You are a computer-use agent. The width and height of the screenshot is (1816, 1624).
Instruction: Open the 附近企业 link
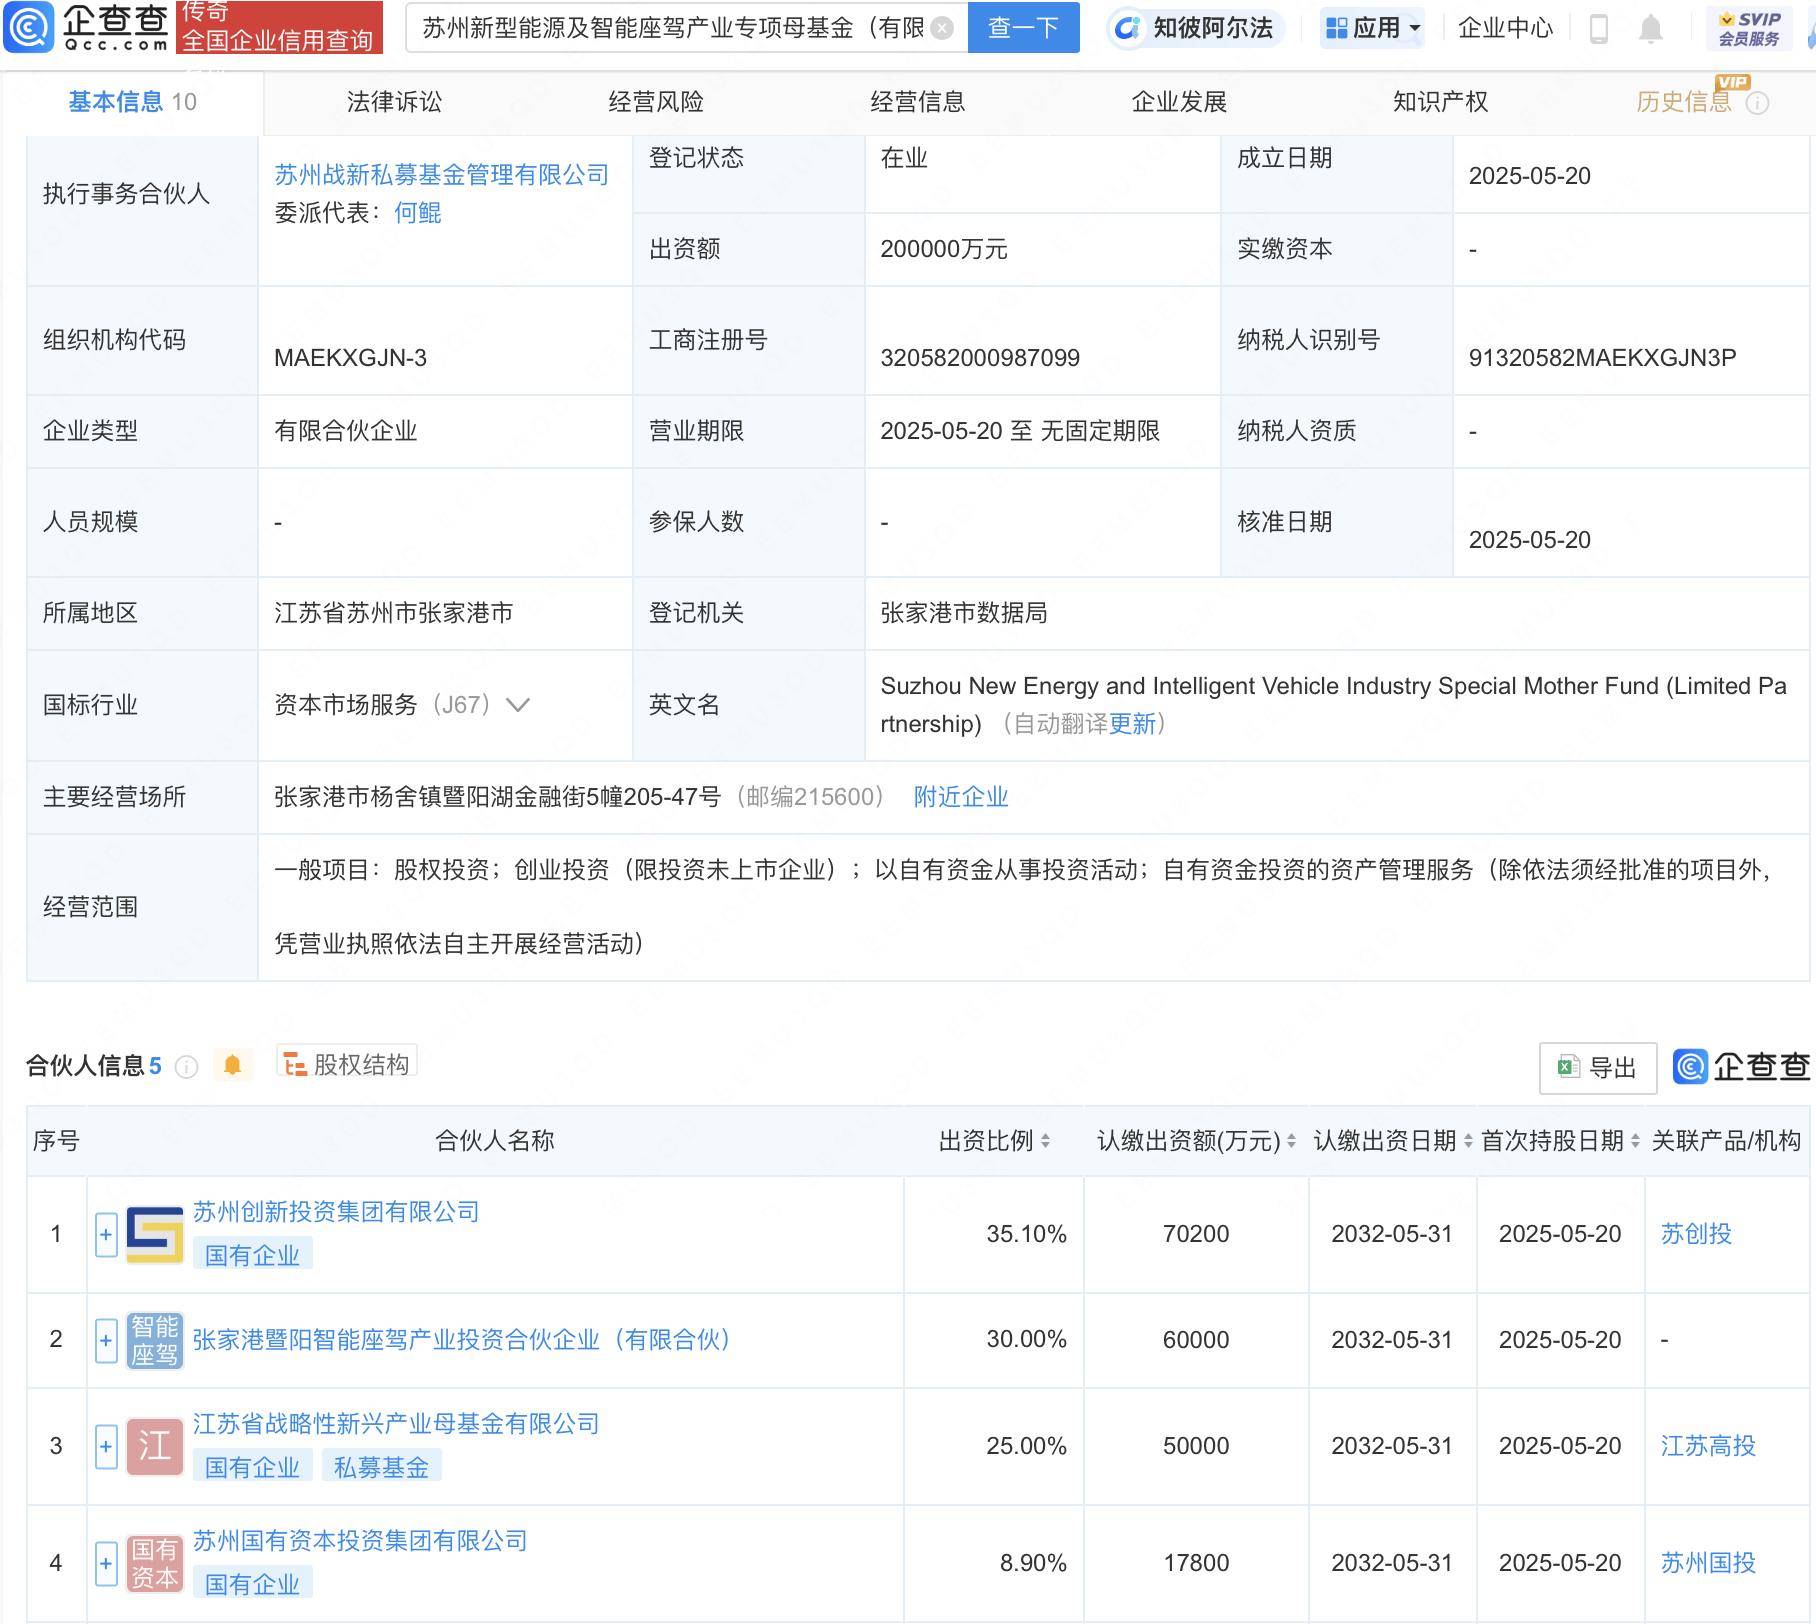pos(959,797)
